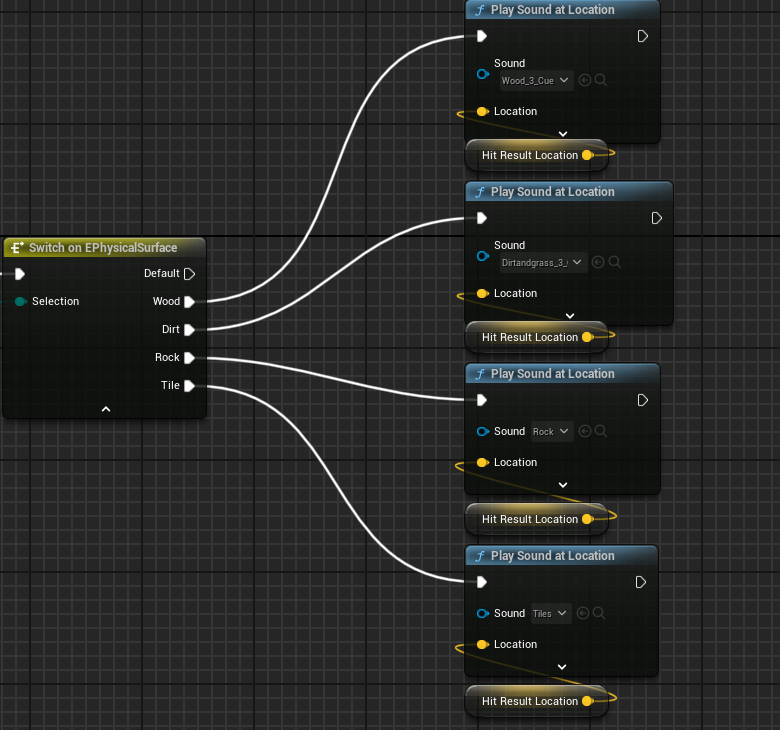Click output exec pin of Dirtandgrass sound node
780x730 pixels.
(x=656, y=218)
